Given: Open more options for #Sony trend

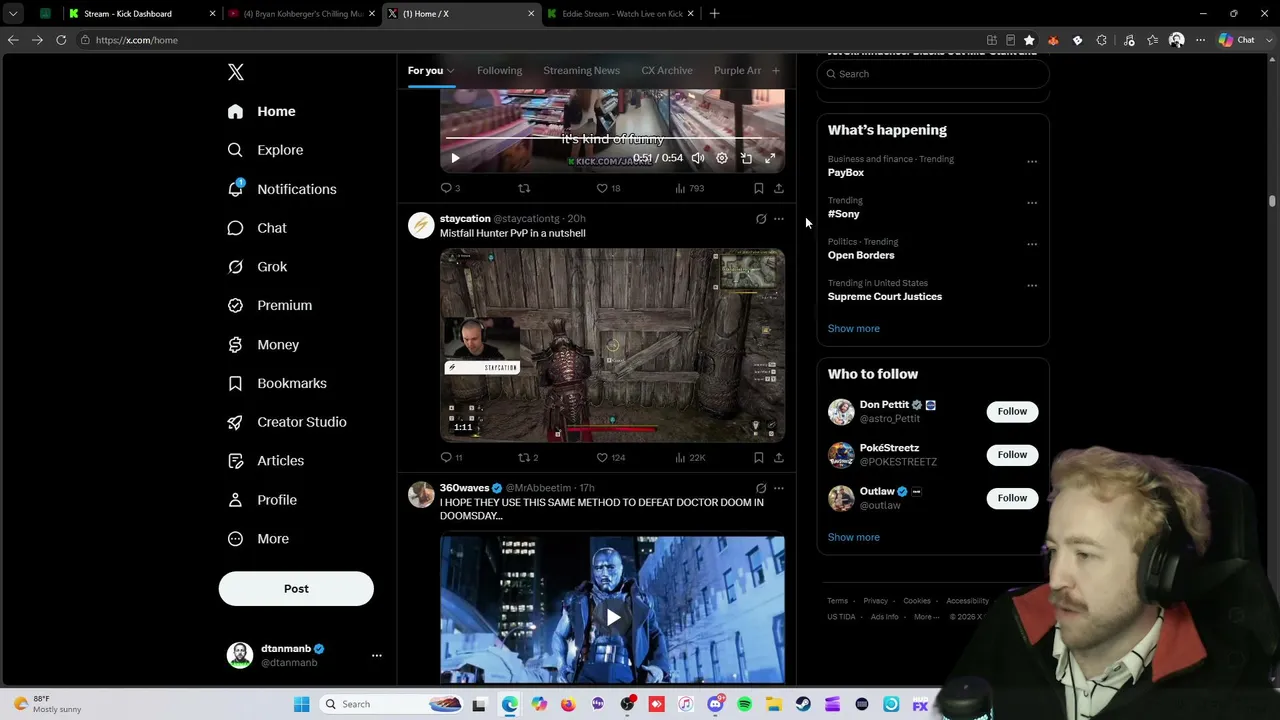Looking at the screenshot, I should pos(1032,203).
